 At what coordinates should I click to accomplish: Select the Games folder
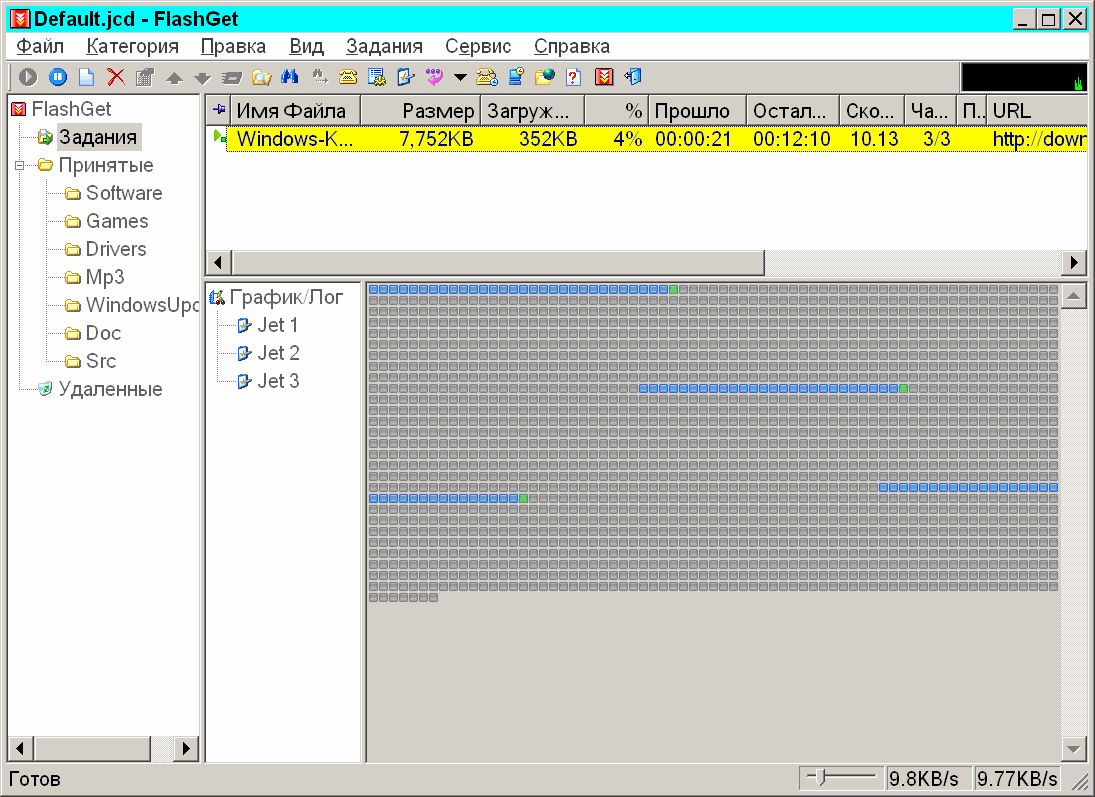click(117, 221)
